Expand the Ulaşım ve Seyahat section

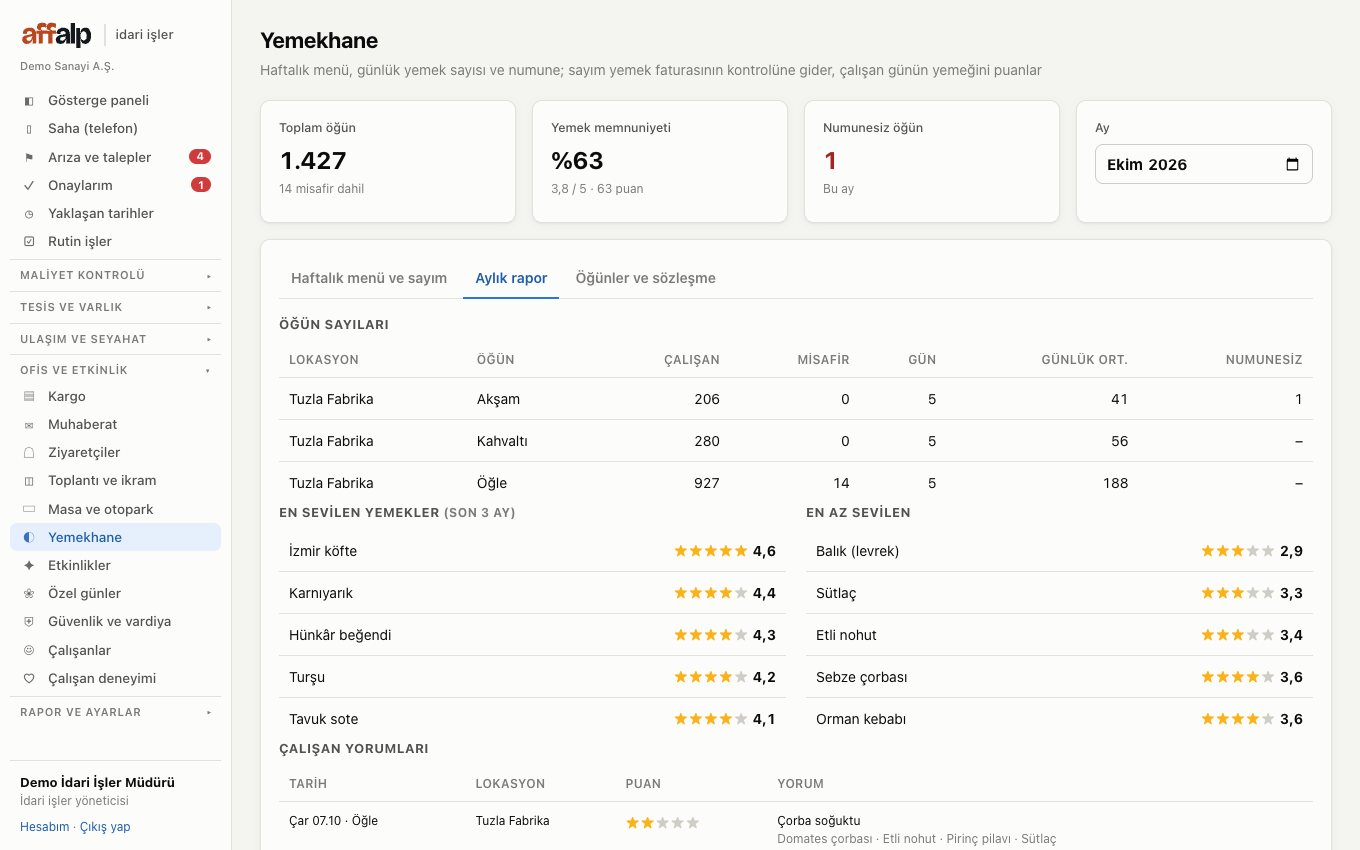pos(115,339)
